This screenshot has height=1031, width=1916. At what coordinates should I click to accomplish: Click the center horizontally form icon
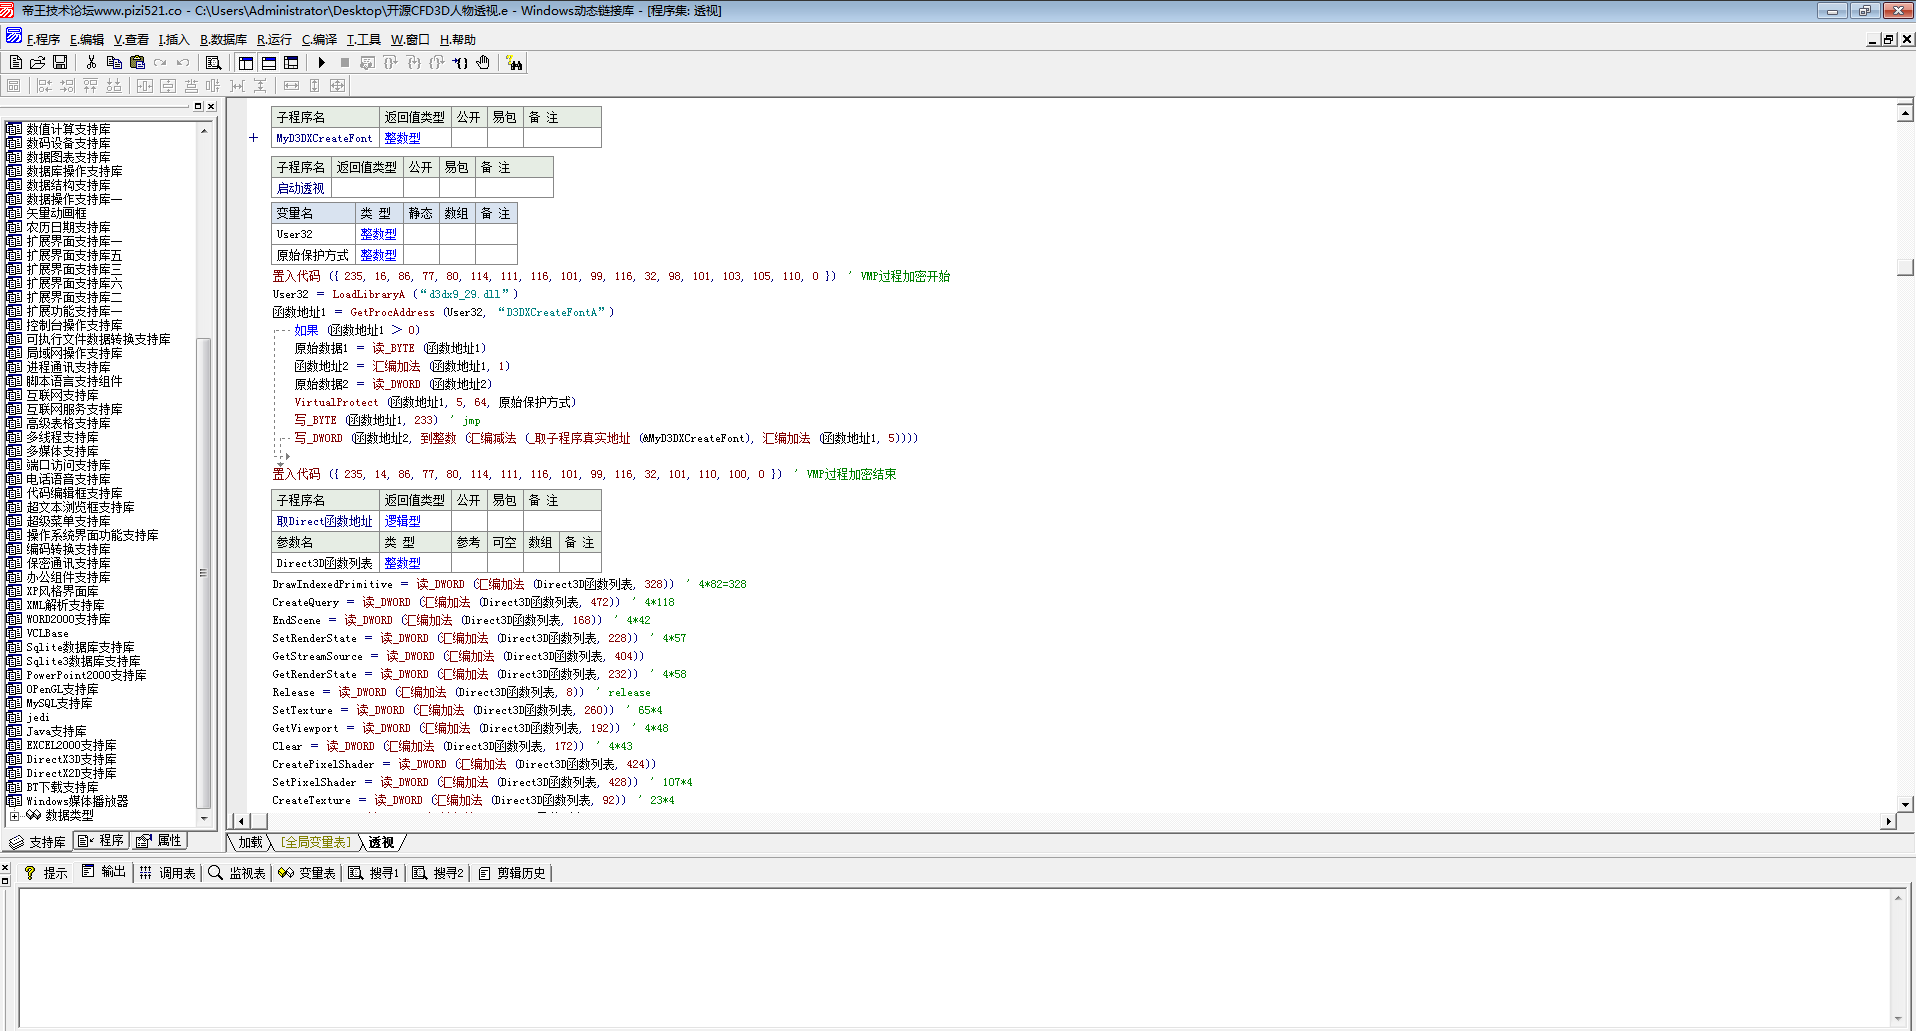pyautogui.click(x=145, y=86)
